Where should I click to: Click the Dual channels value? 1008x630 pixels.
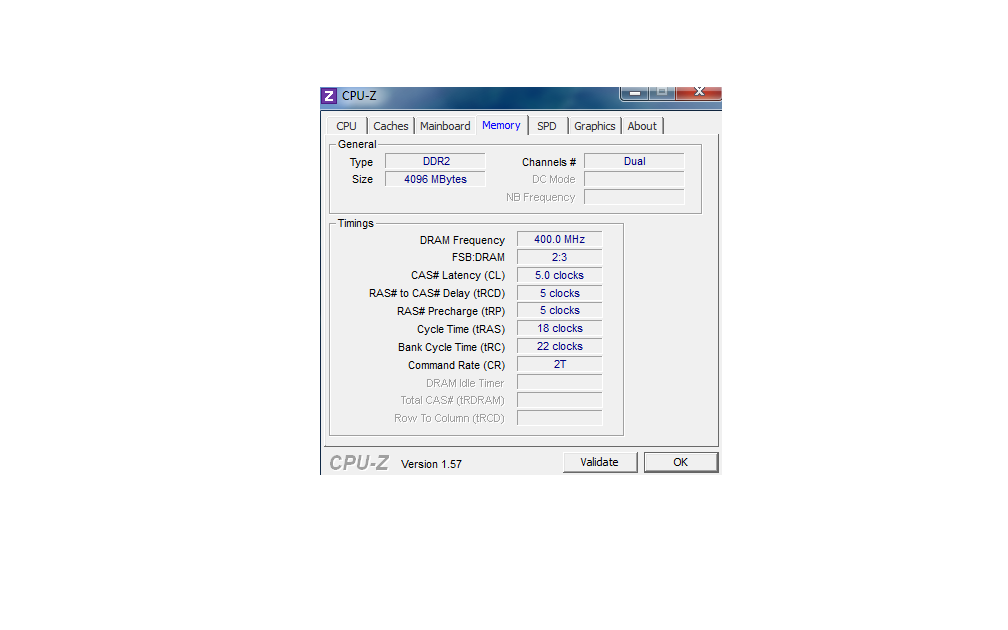click(634, 161)
